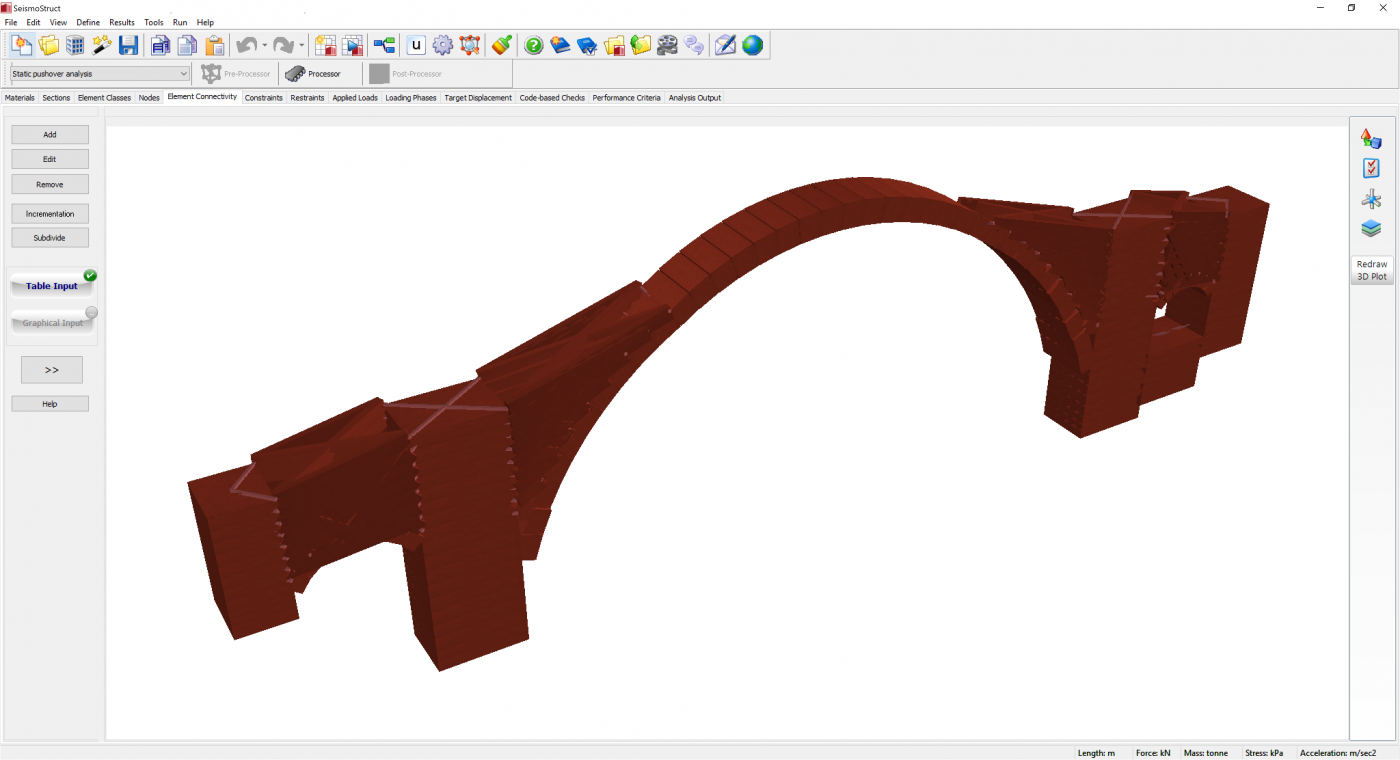Click the movie camera icon in toolbar
1400x760 pixels.
(668, 45)
